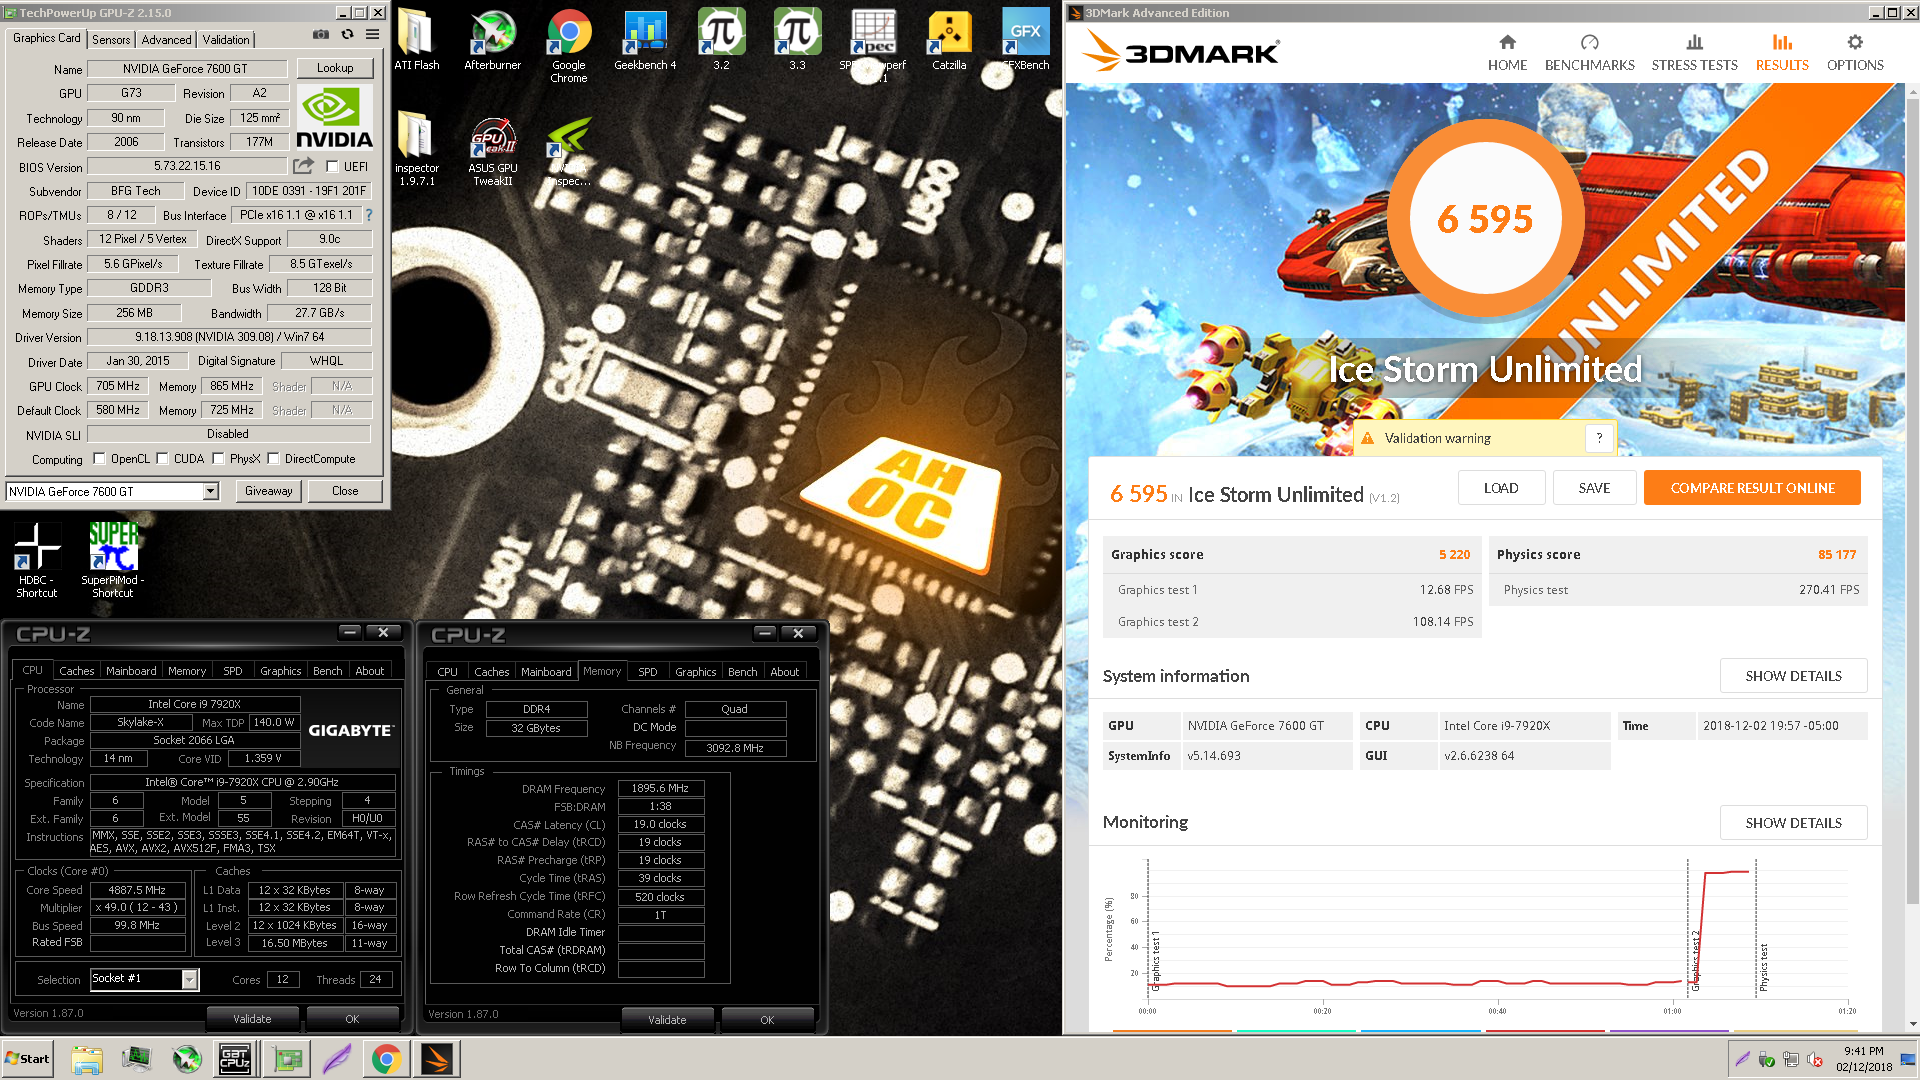
Task: Click the bus interface question mark
Action: click(369, 215)
